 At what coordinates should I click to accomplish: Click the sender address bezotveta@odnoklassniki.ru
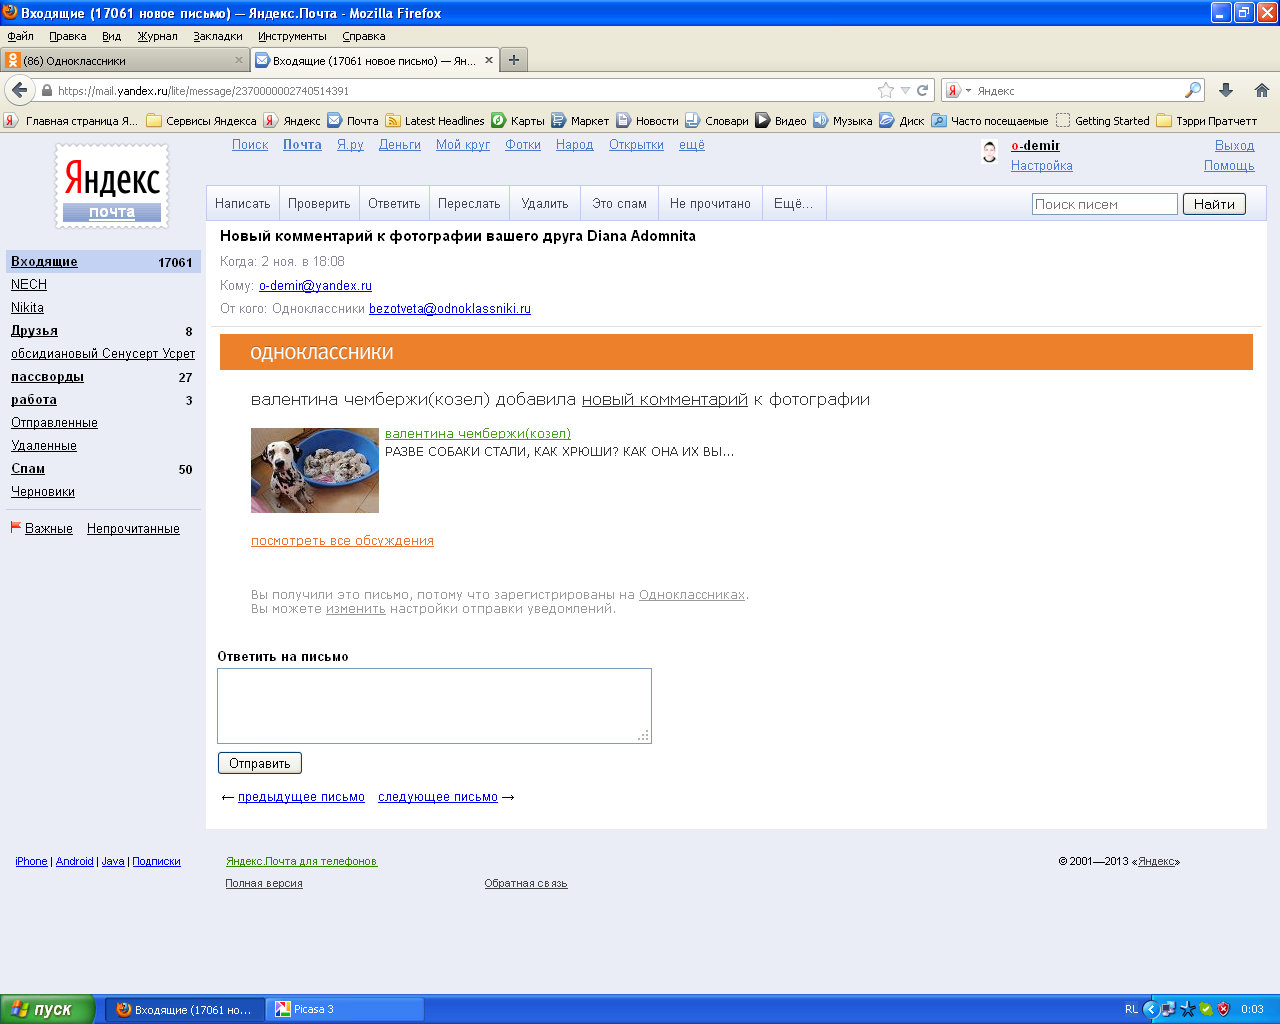pos(450,308)
